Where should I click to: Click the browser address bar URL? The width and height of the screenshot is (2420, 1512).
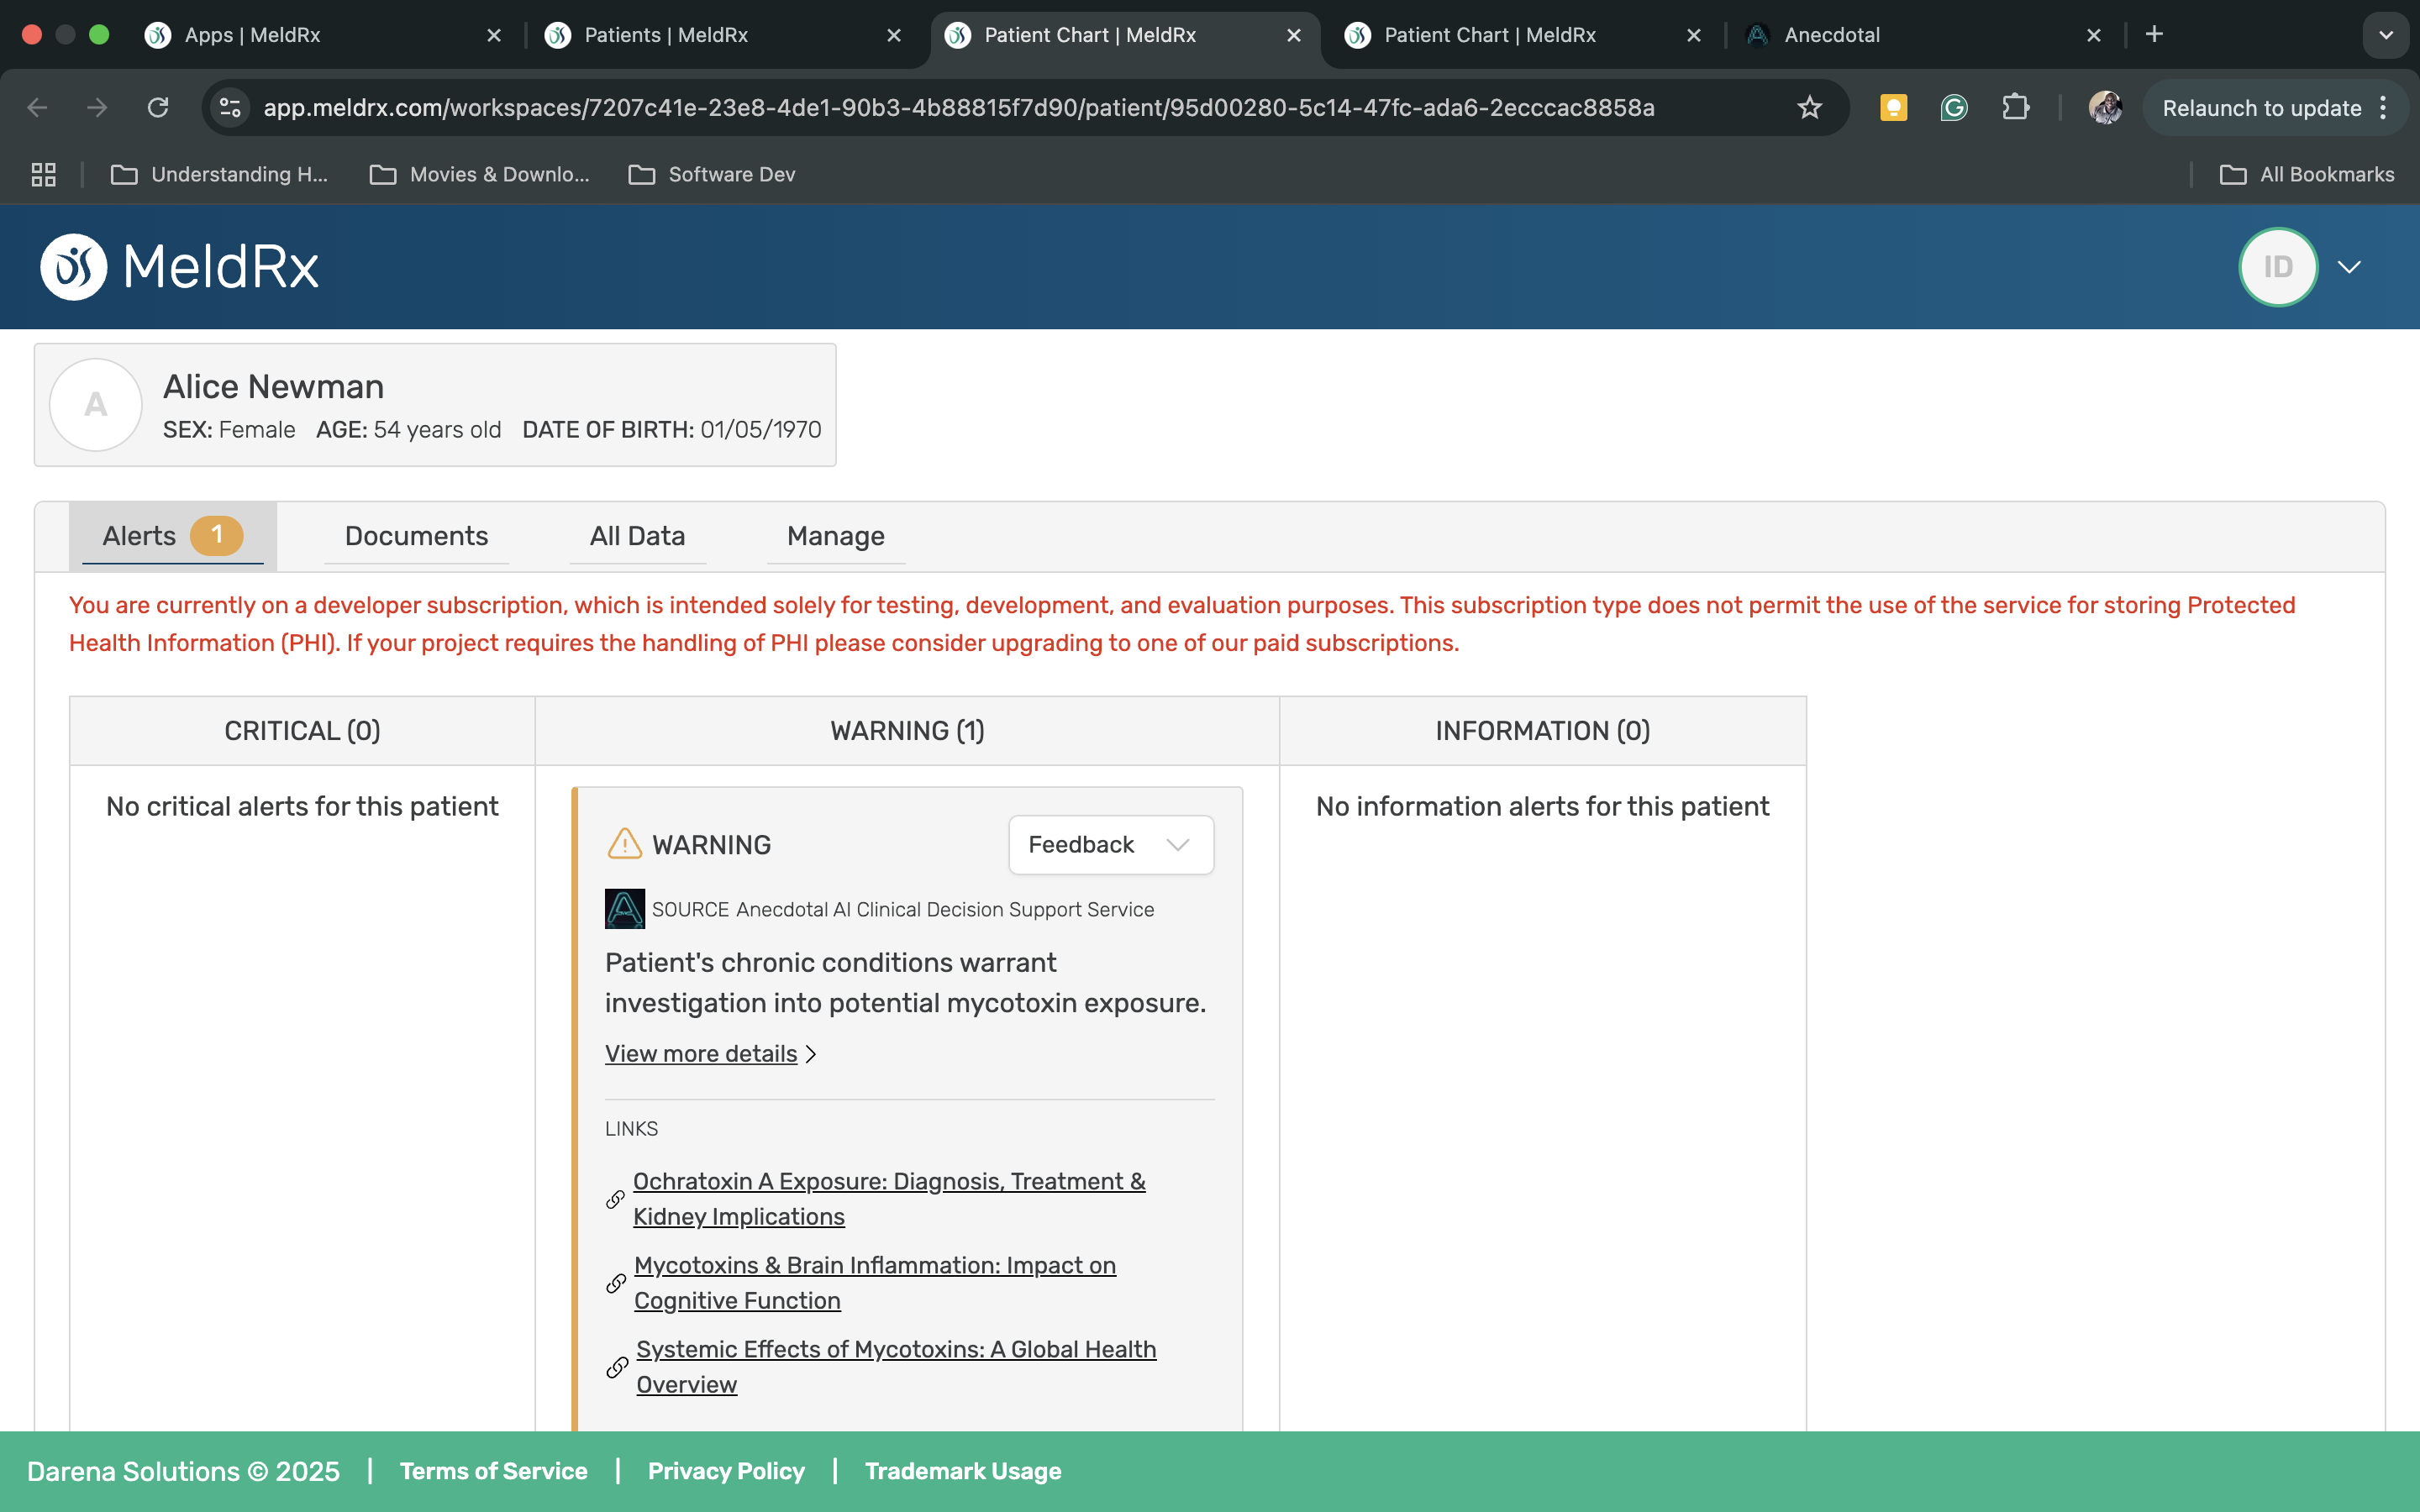click(x=958, y=108)
